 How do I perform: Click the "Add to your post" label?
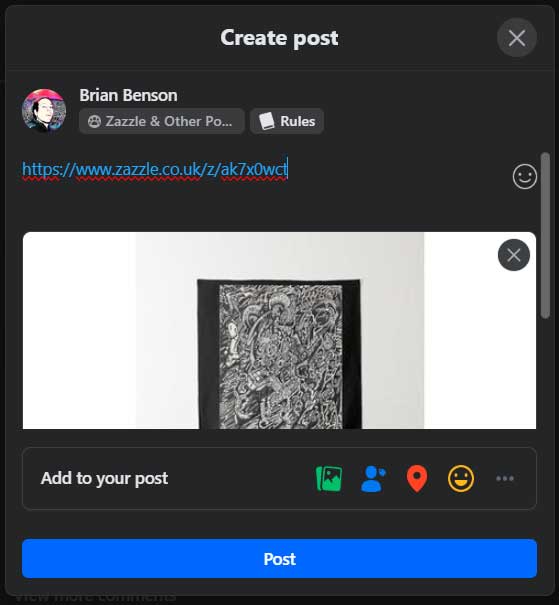(104, 478)
